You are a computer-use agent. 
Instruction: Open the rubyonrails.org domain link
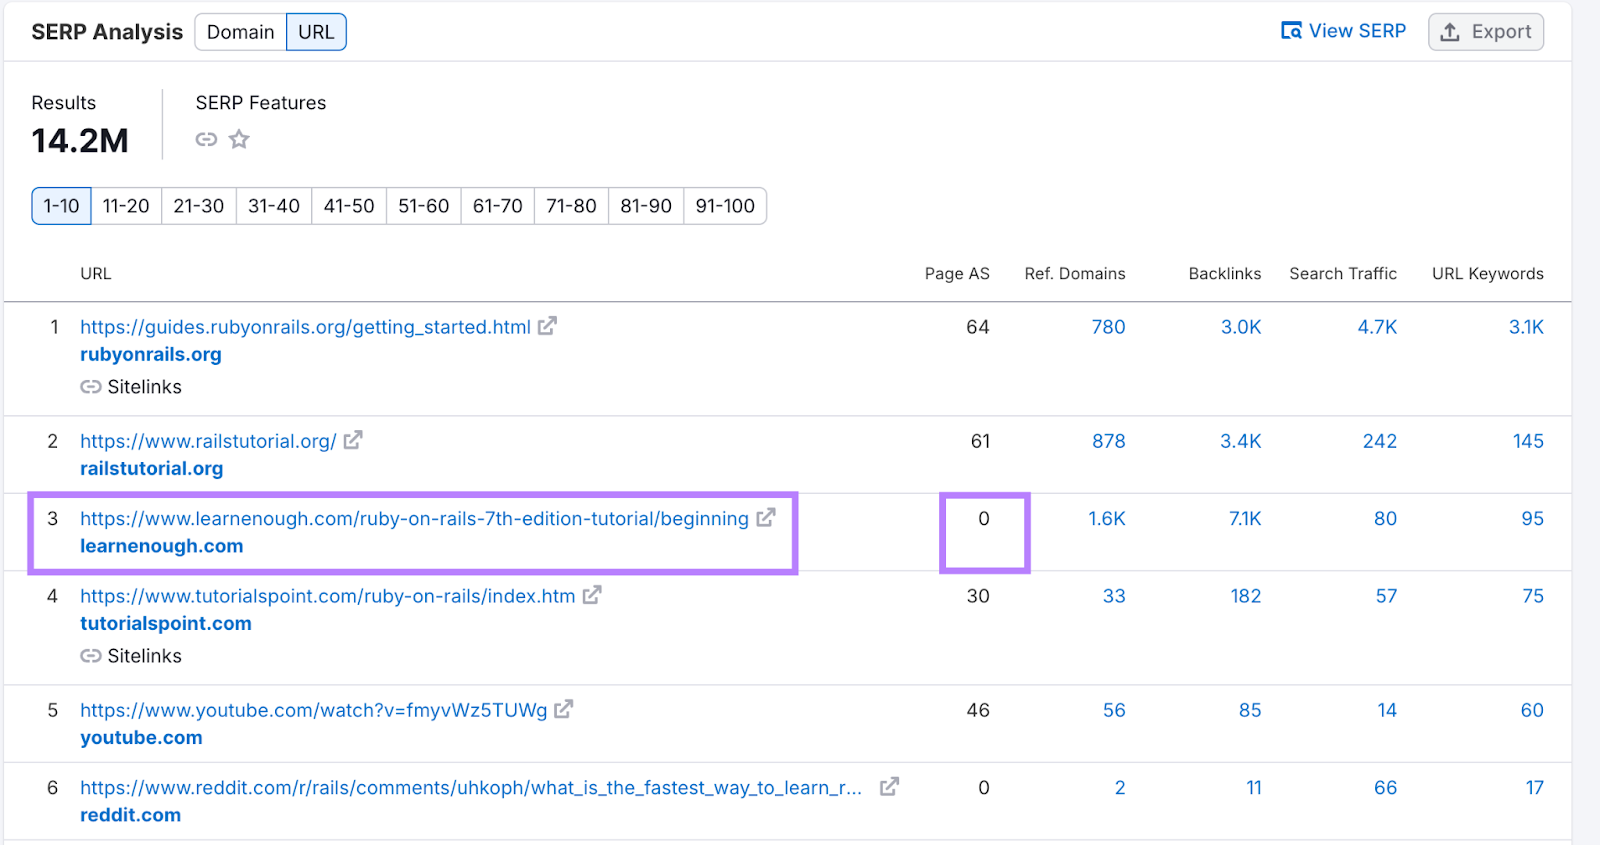(x=151, y=354)
